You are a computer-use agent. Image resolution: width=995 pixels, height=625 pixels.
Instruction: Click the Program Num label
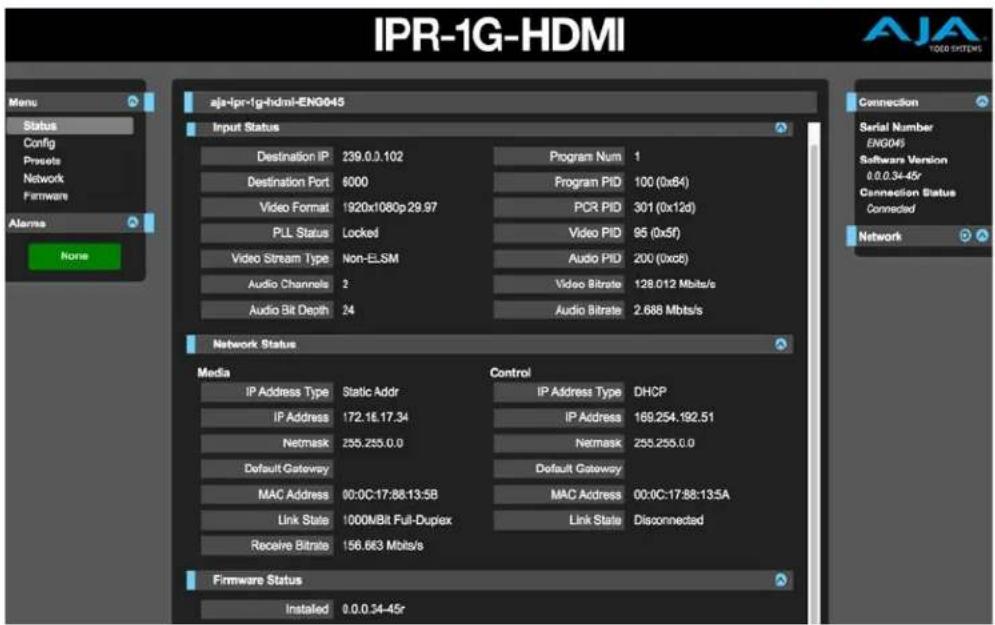559,157
